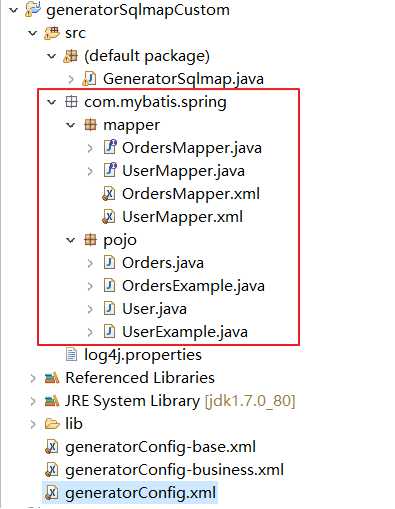Select OrdersMapper.xml file name
Image resolution: width=395 pixels, height=509 pixels.
coord(191,194)
